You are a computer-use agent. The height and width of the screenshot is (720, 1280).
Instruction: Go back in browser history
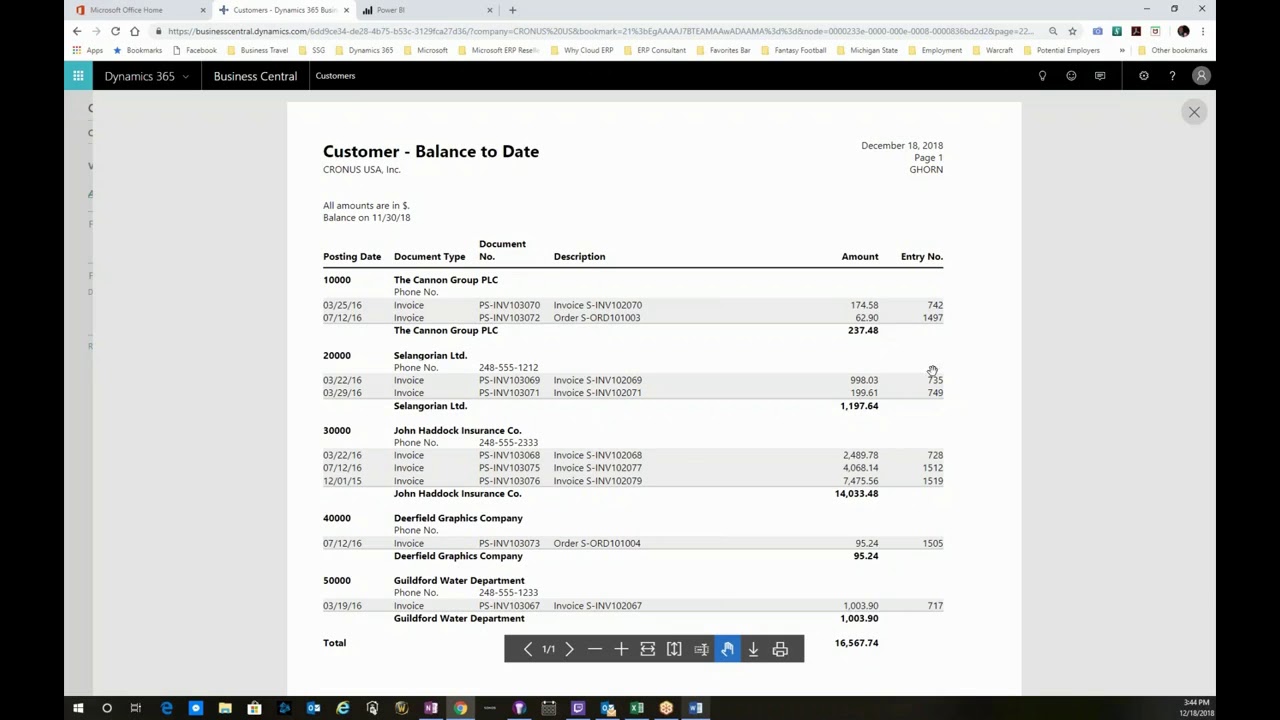tap(77, 31)
